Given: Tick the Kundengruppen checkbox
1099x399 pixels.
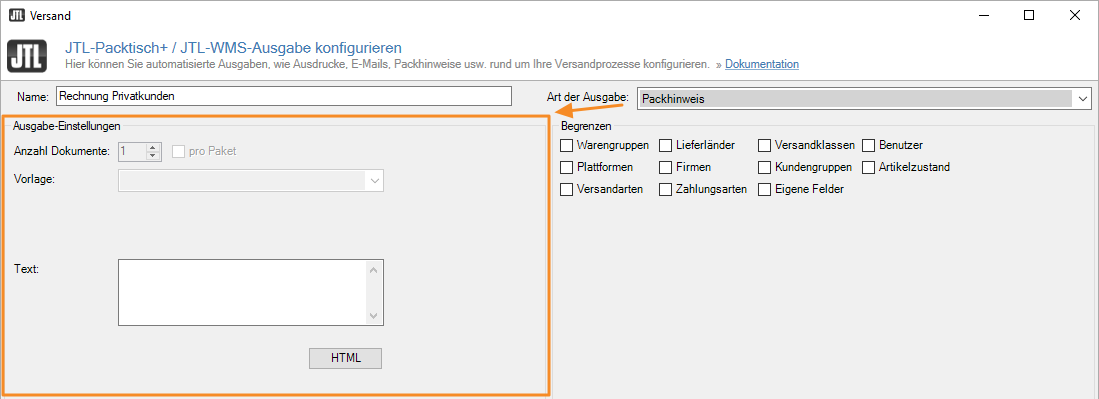Looking at the screenshot, I should (764, 167).
